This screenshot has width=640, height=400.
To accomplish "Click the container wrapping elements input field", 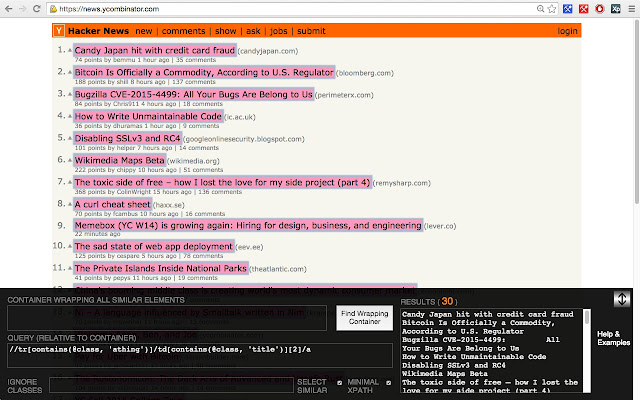I will (x=167, y=318).
